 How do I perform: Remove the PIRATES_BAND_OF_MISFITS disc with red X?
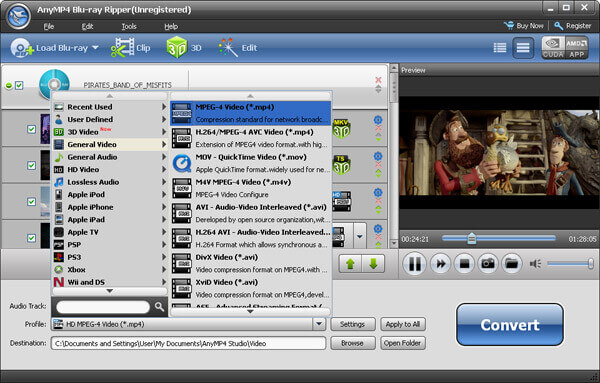pyautogui.click(x=378, y=80)
